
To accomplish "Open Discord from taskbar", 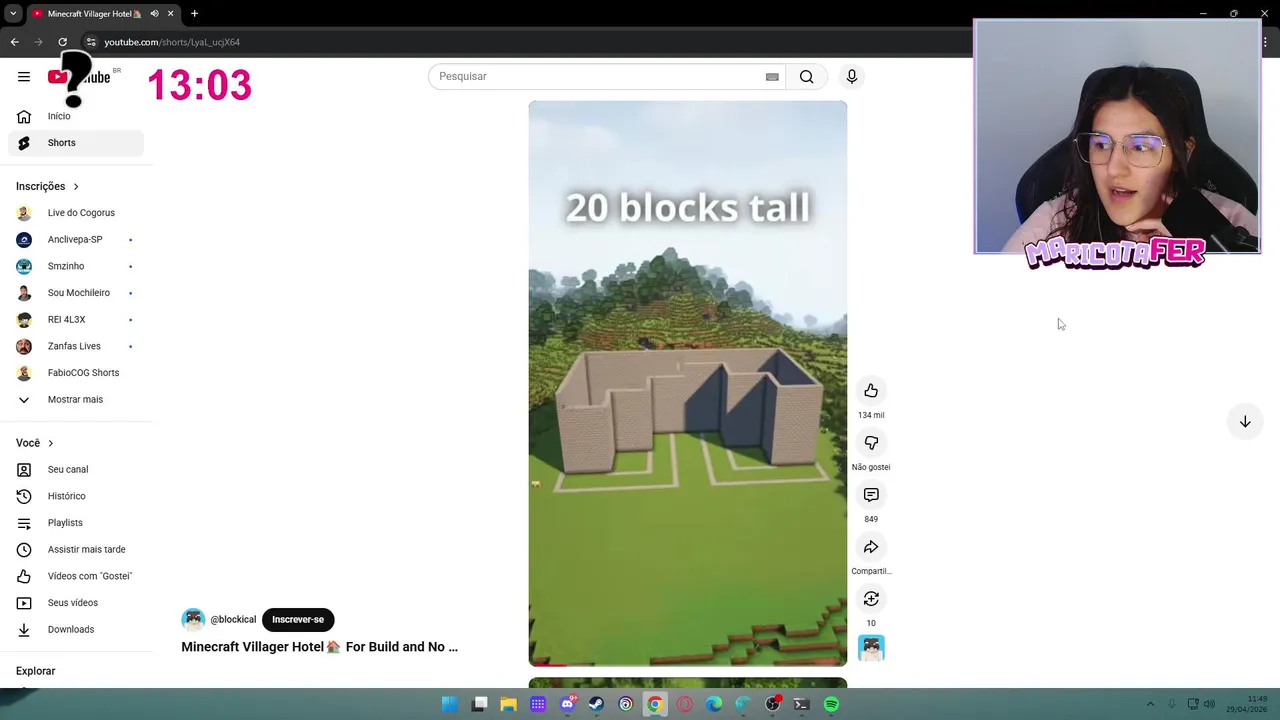I will tap(567, 704).
